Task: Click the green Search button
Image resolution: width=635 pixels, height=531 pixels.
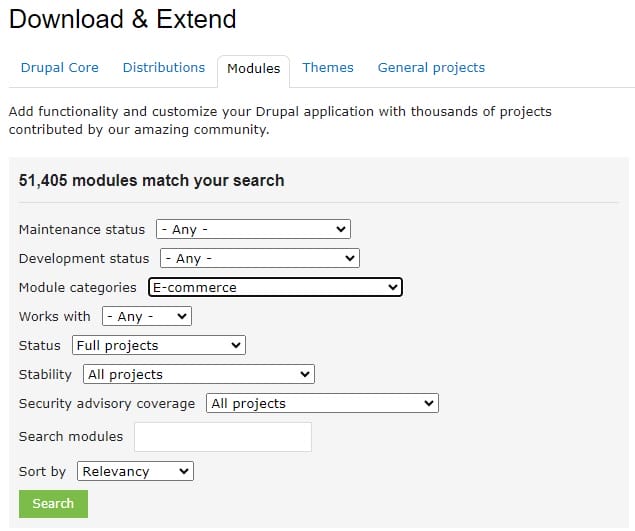Action: click(53, 504)
